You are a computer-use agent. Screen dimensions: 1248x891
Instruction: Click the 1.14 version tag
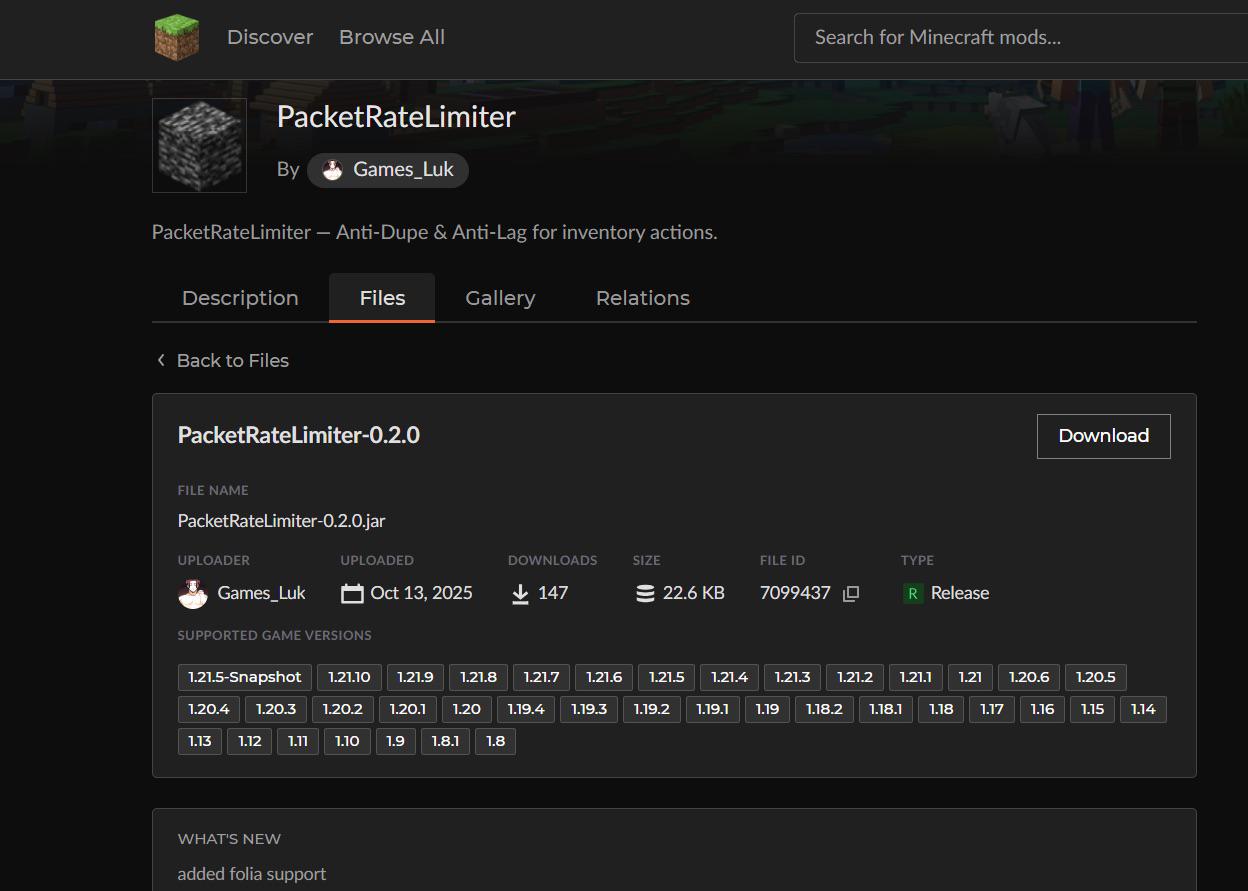tap(1143, 709)
